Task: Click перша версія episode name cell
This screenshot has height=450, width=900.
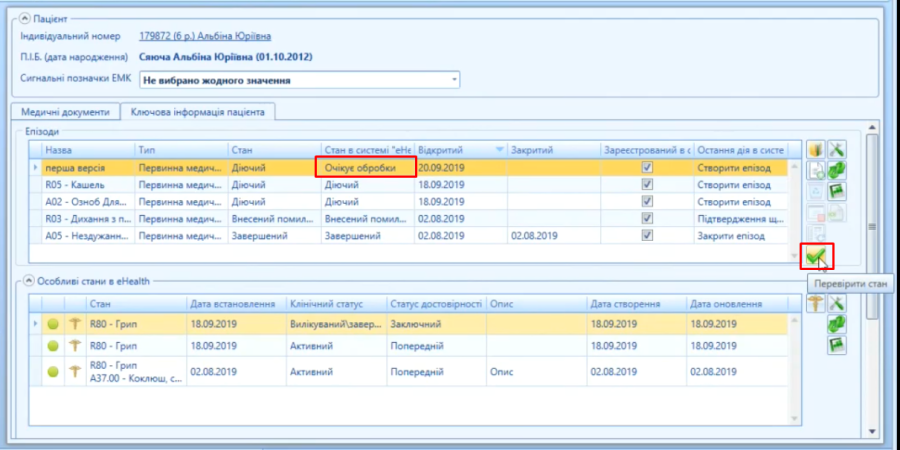Action: click(88, 168)
